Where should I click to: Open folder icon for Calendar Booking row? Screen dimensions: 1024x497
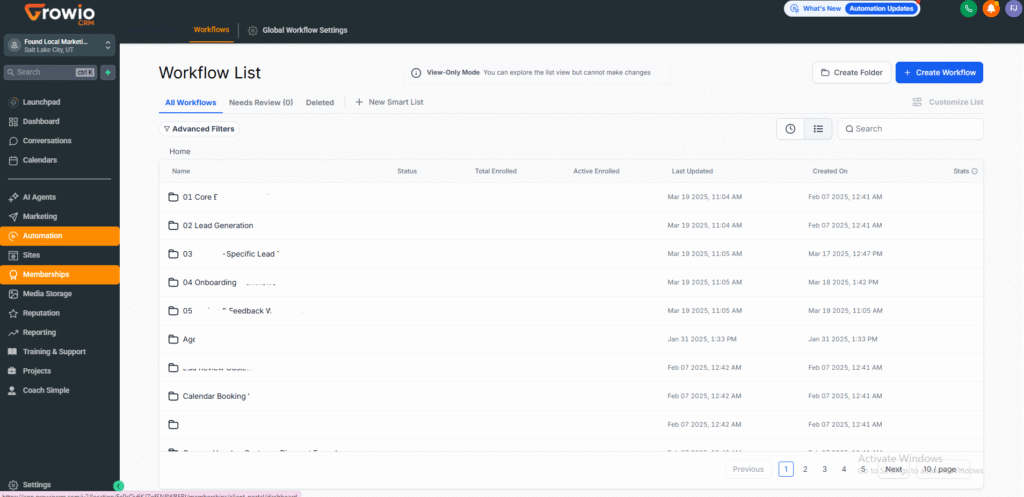tap(173, 396)
